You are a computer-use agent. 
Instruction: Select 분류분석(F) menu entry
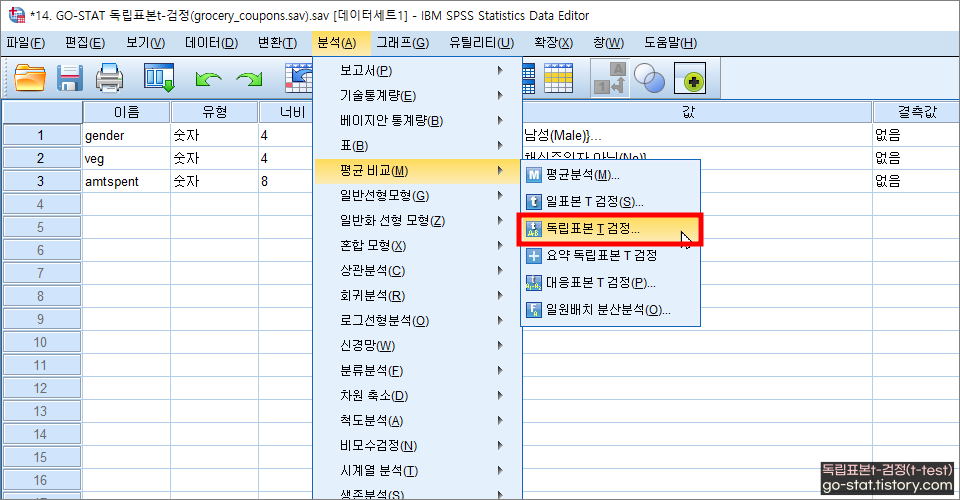tap(418, 371)
